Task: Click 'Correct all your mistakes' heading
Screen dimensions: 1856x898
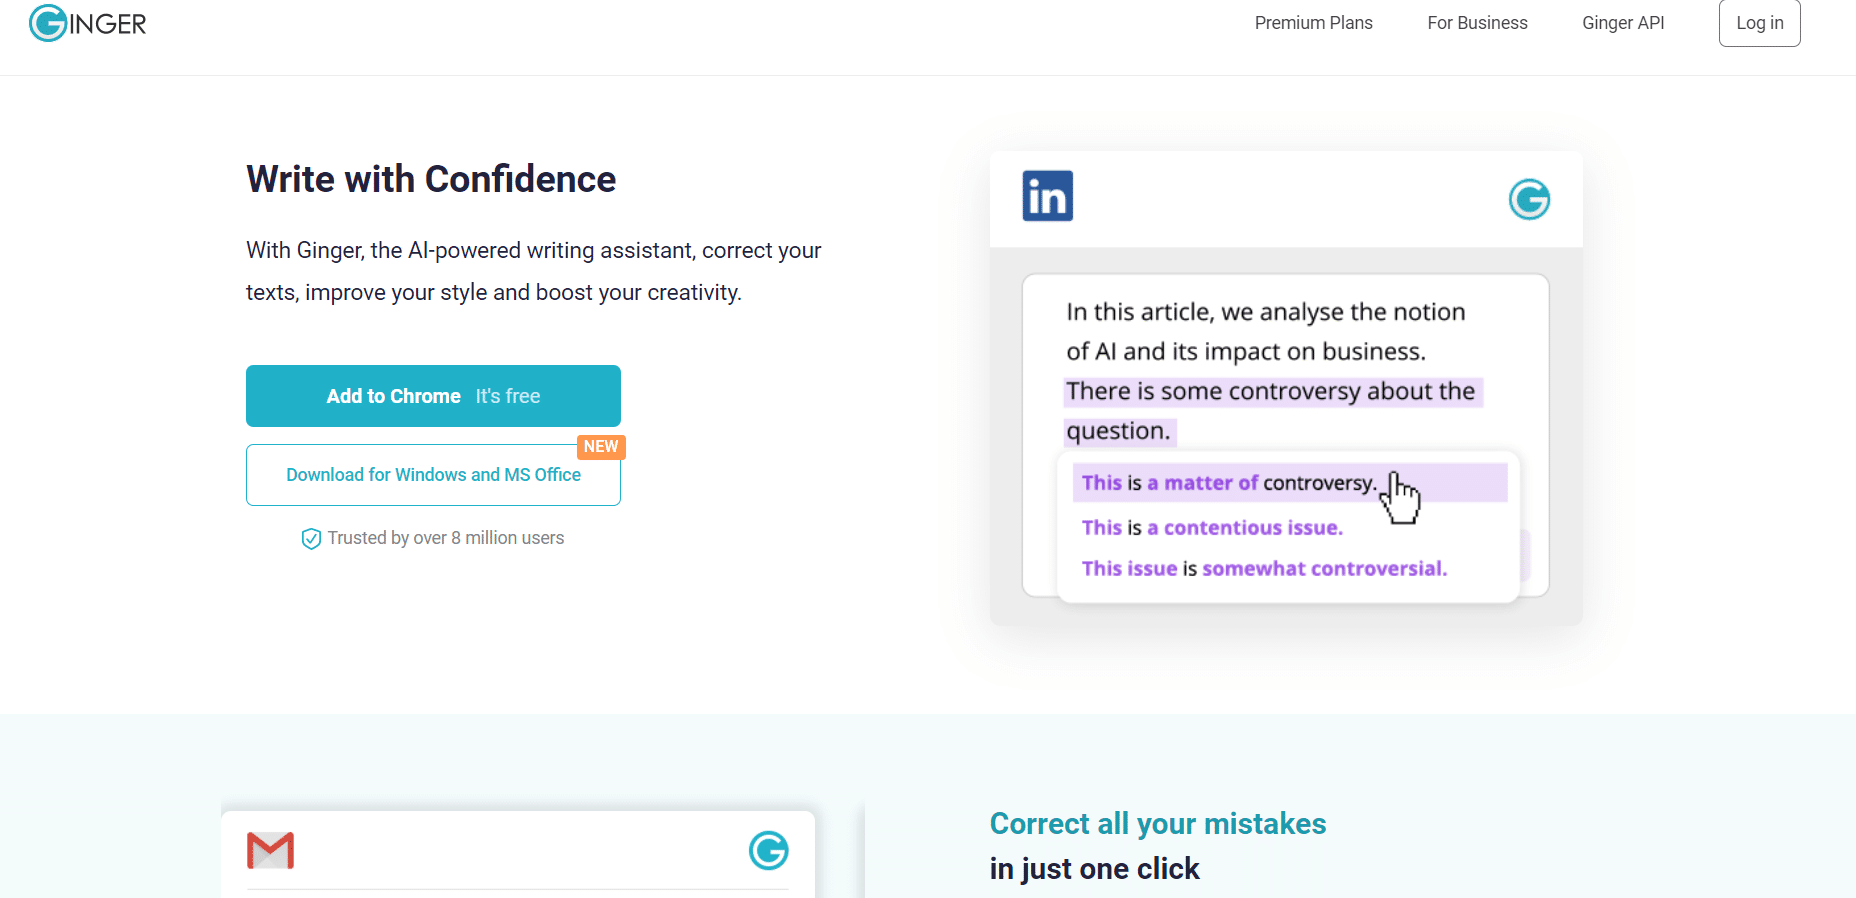Action: tap(1158, 824)
